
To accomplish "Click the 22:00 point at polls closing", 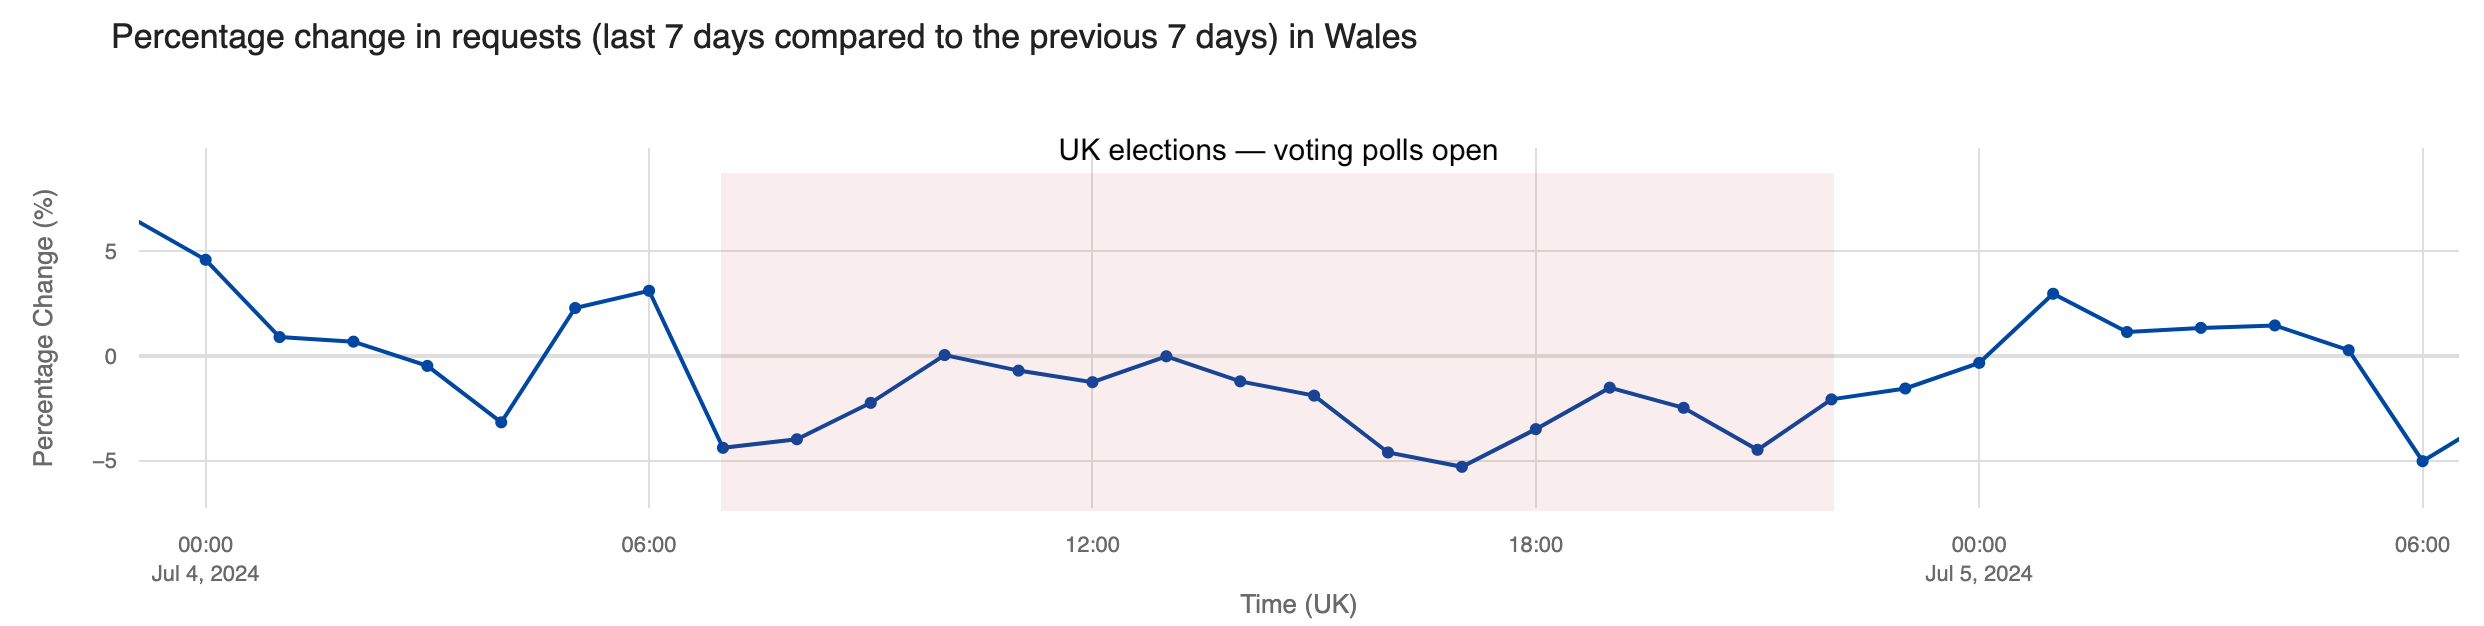I will coord(1831,399).
